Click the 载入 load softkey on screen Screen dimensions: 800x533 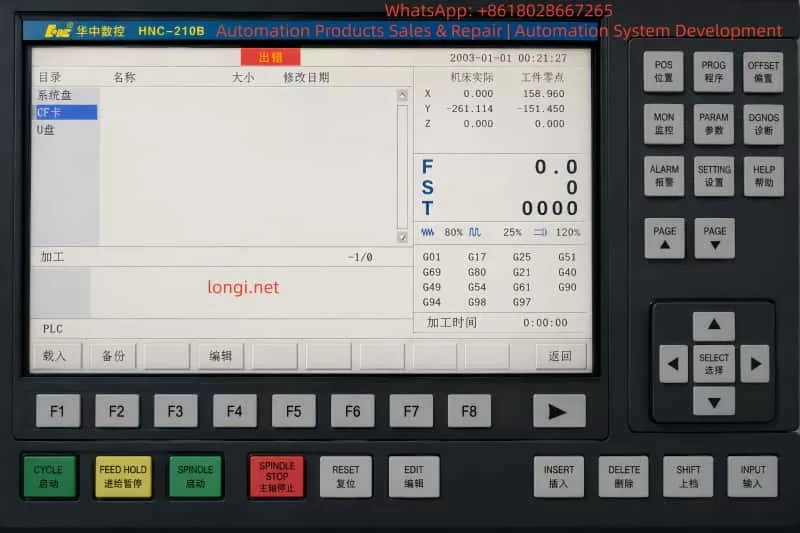(x=56, y=356)
